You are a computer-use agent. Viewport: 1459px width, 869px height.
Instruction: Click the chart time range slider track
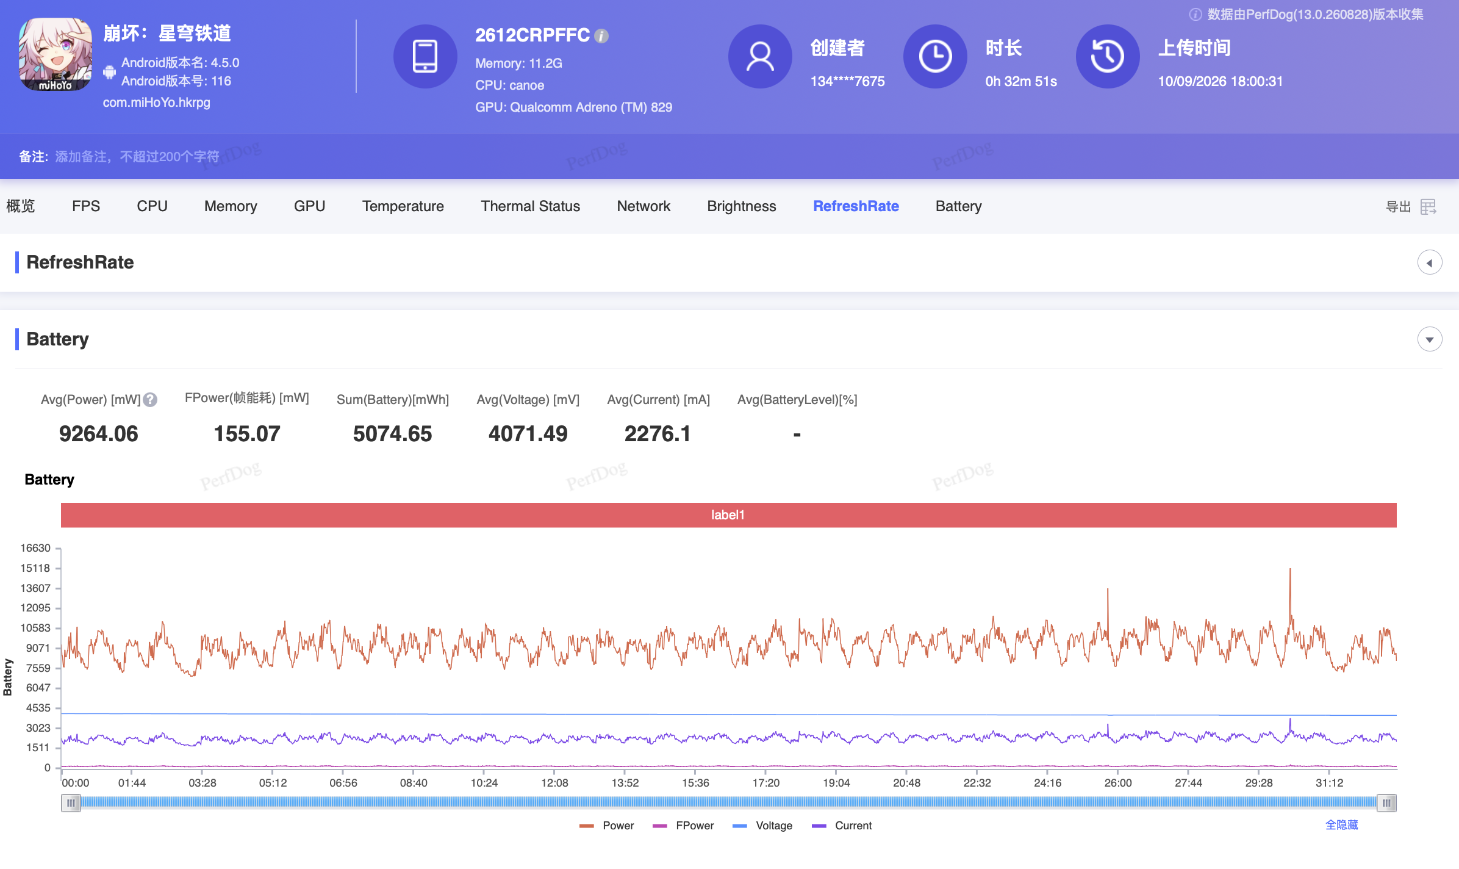click(x=729, y=803)
